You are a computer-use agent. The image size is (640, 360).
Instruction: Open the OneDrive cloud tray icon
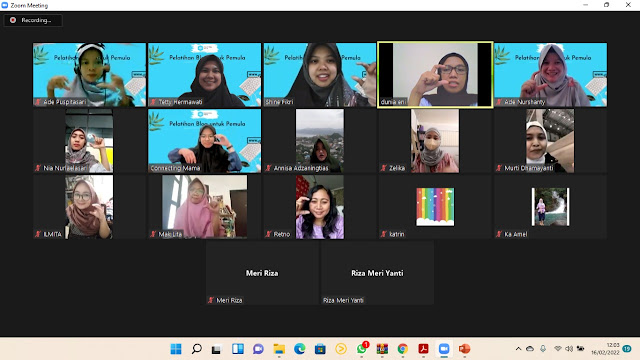(530, 349)
